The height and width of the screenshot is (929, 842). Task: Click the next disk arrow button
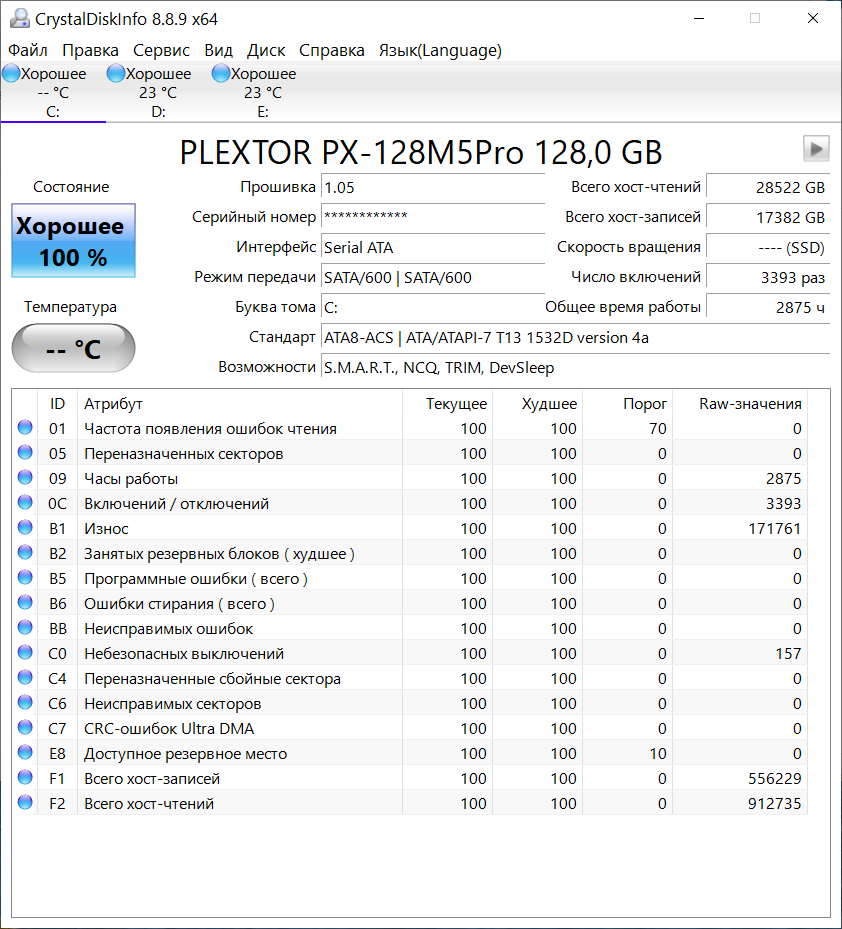coord(816,148)
